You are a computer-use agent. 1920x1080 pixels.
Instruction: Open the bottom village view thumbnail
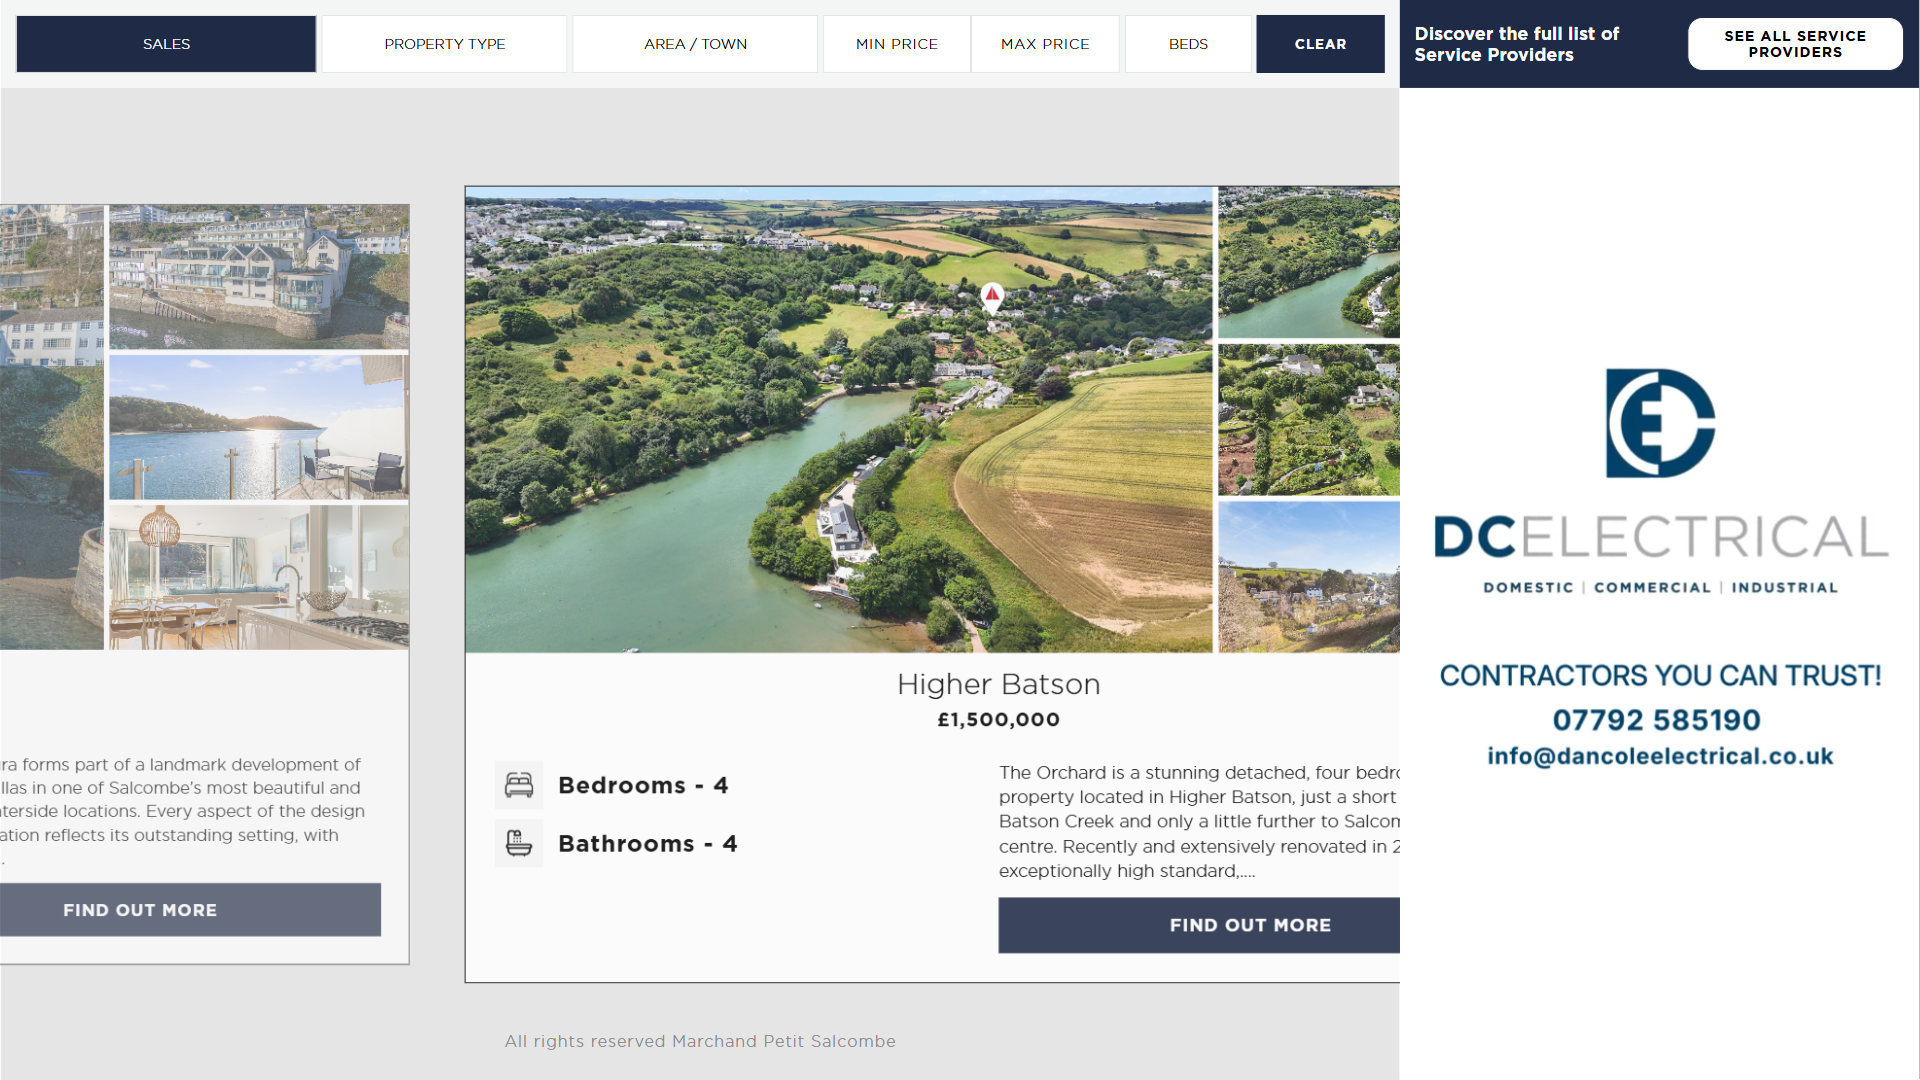pos(1308,577)
